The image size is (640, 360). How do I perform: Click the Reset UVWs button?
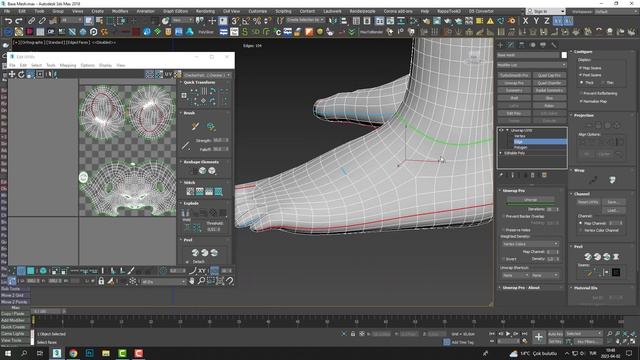587,202
